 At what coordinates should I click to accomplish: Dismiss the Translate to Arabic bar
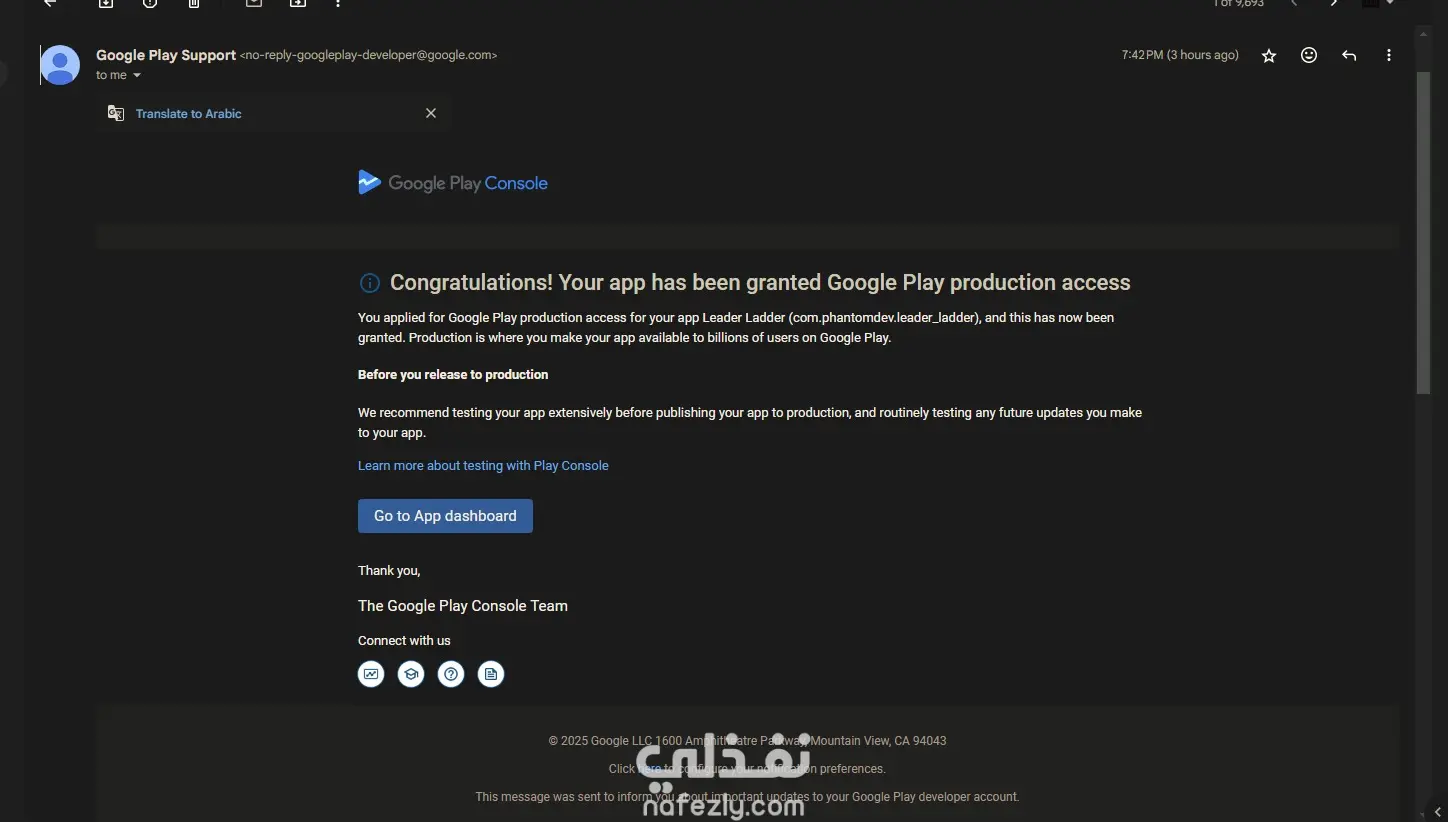[x=431, y=113]
